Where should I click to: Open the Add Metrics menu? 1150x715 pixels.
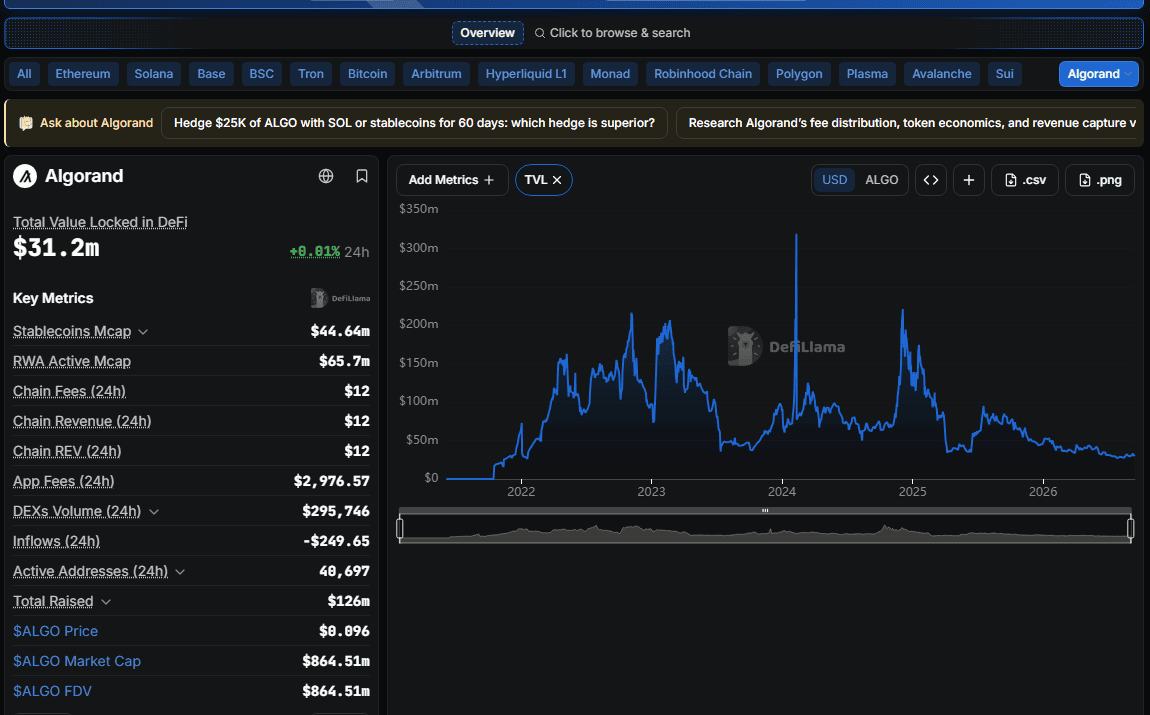tap(452, 180)
